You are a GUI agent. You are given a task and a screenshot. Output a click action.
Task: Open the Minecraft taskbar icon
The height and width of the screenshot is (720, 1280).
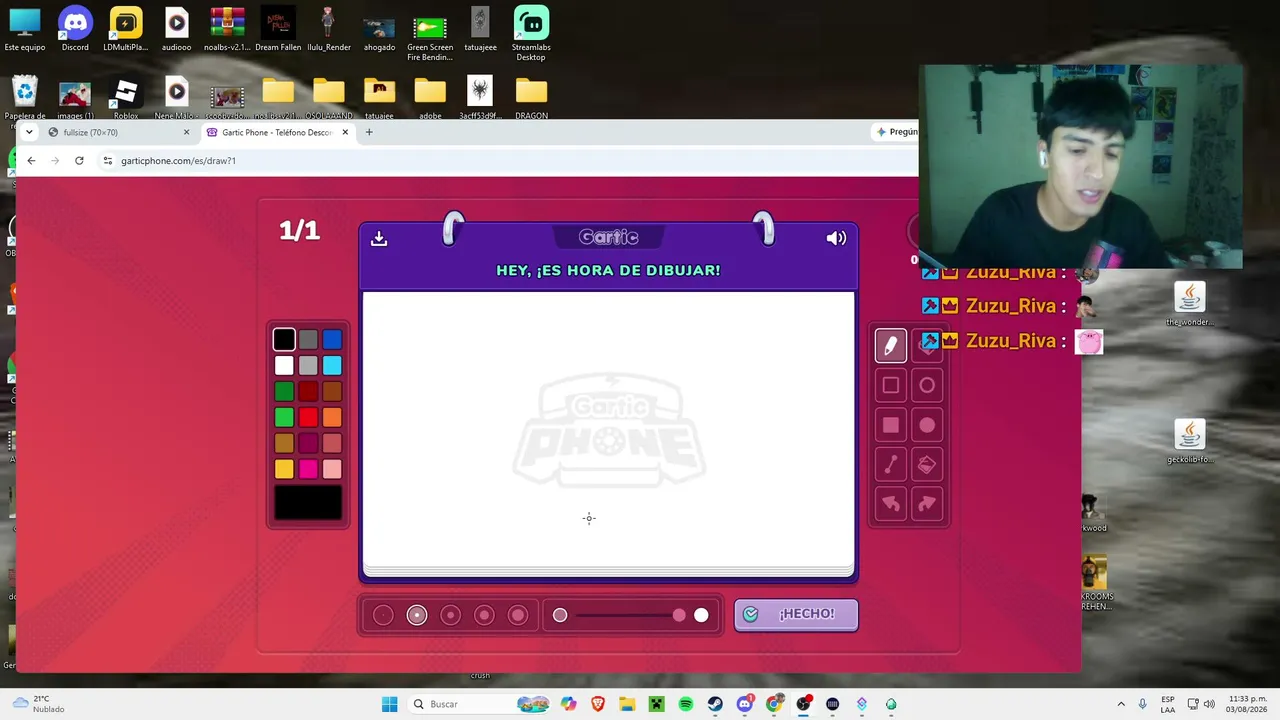click(656, 704)
